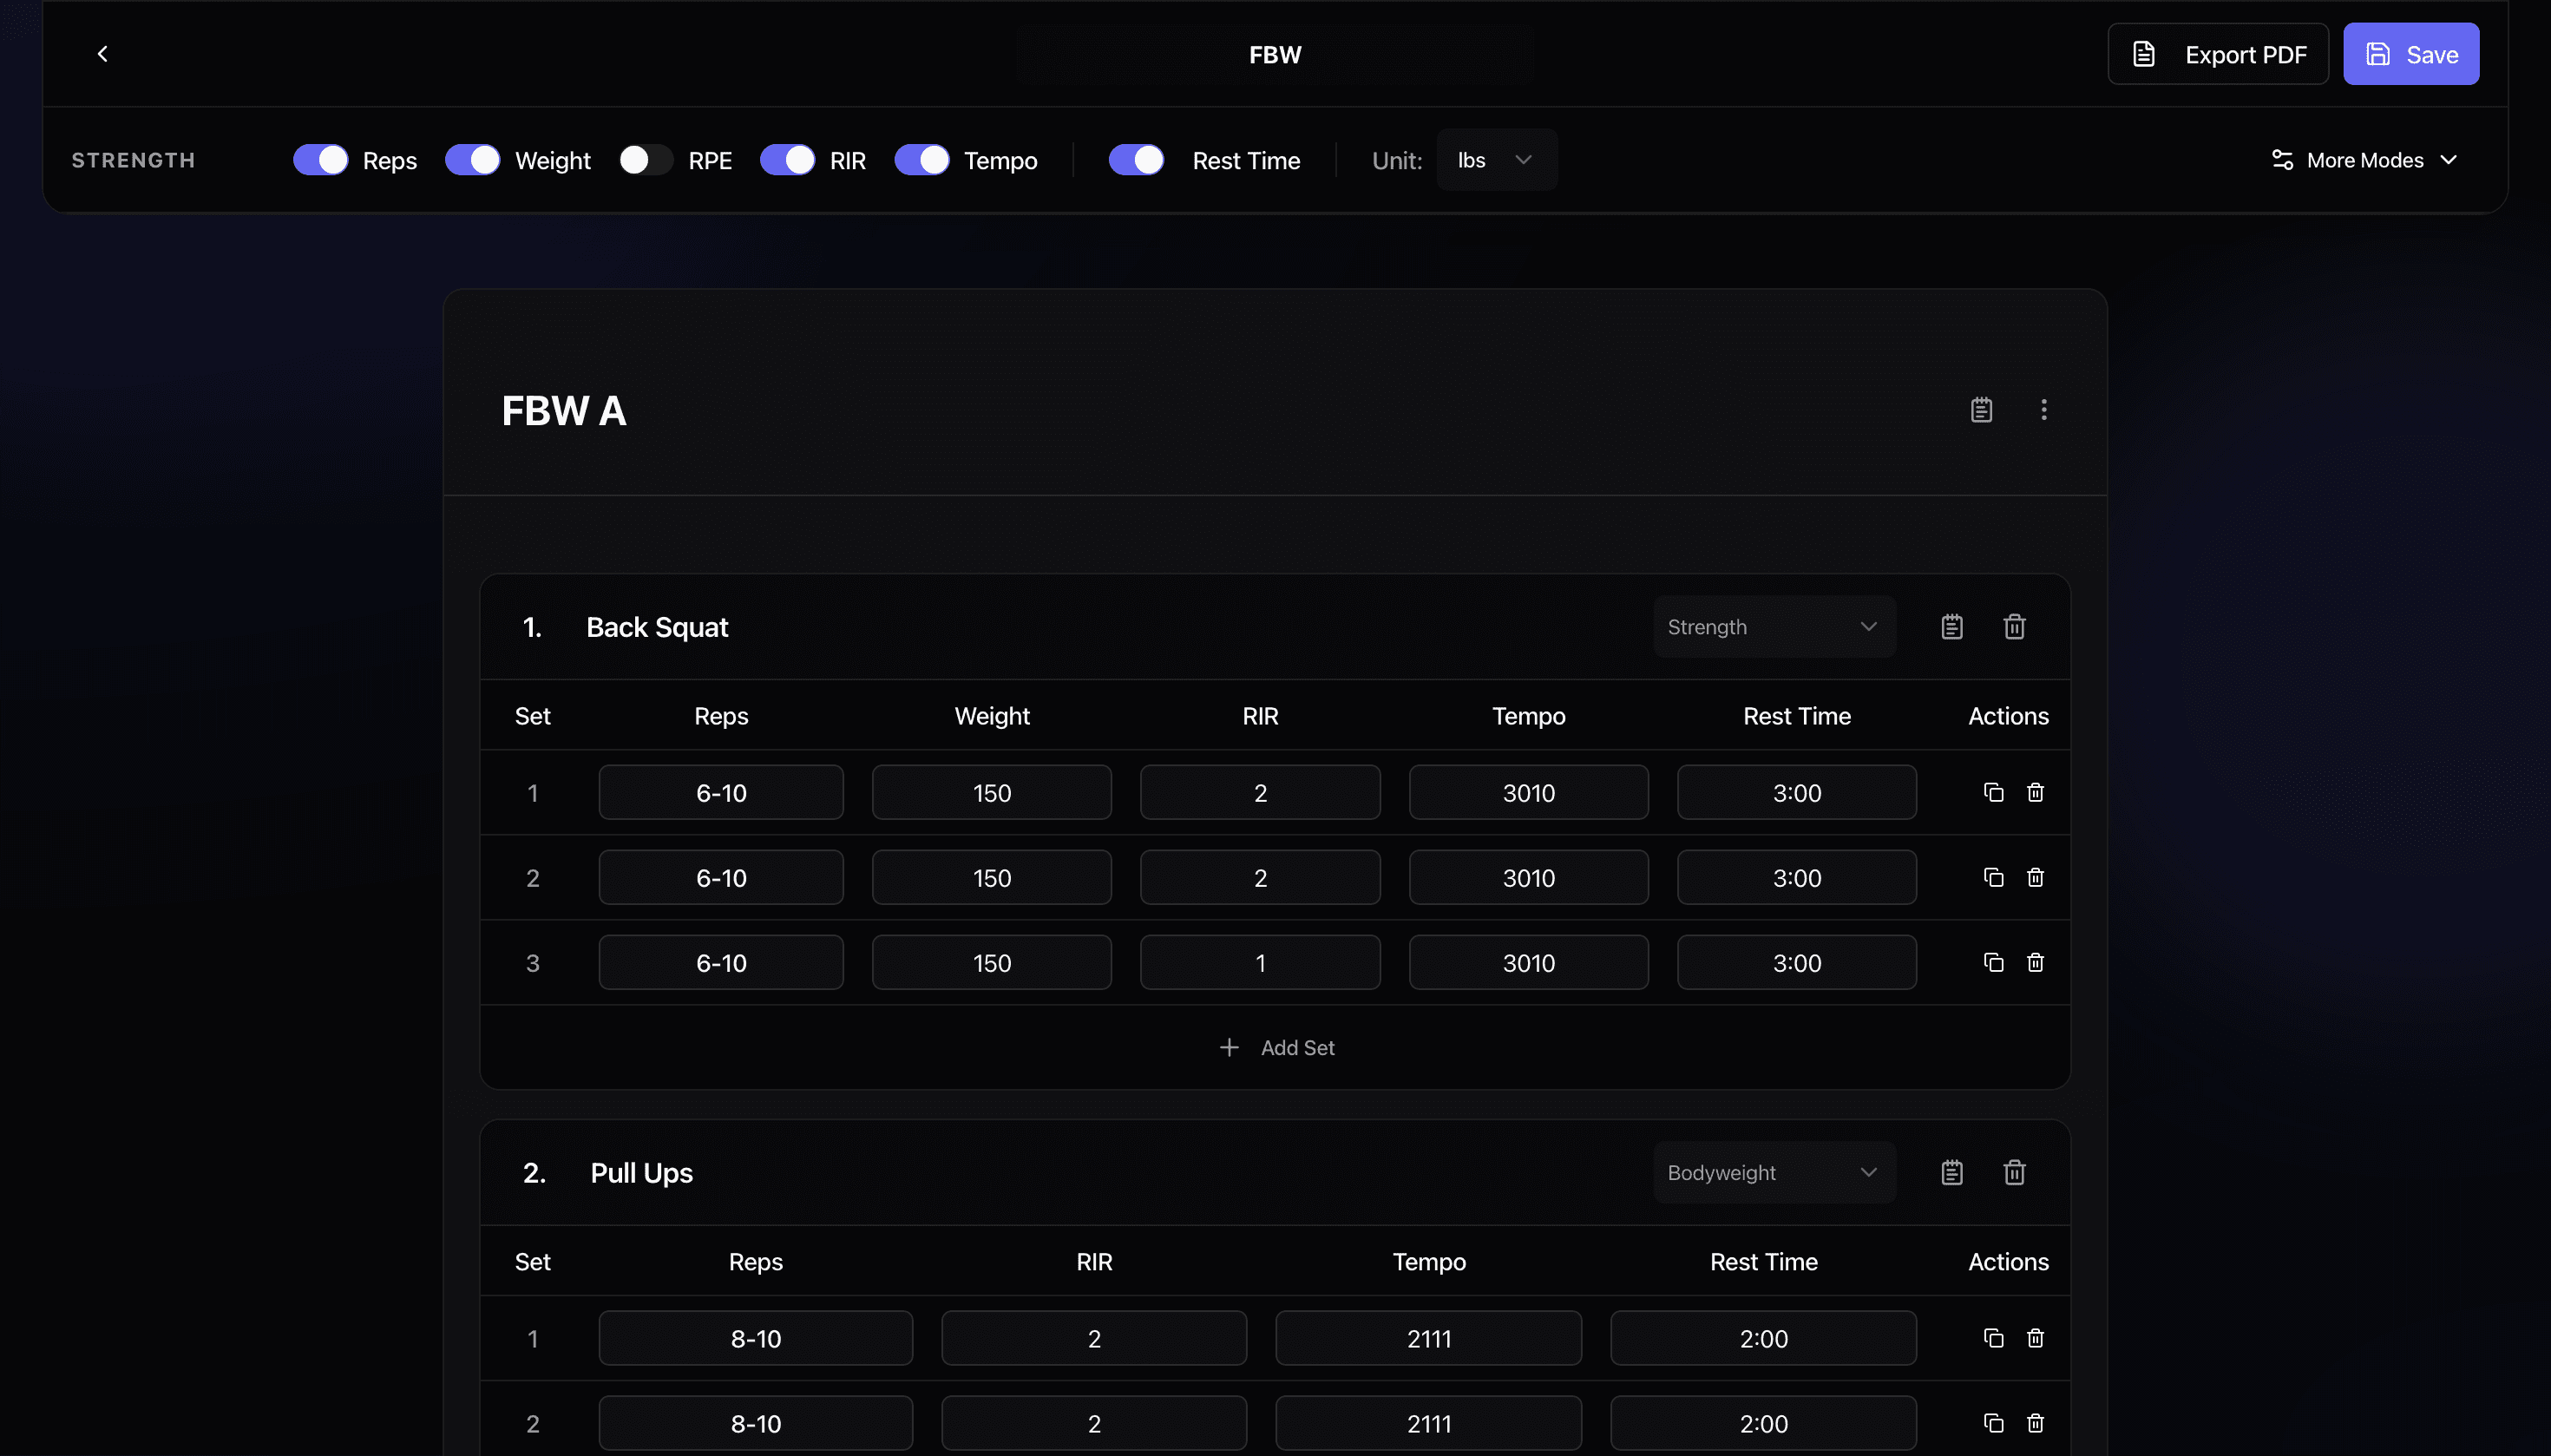Toggle the Reps column switch
The width and height of the screenshot is (2551, 1456).
point(320,160)
